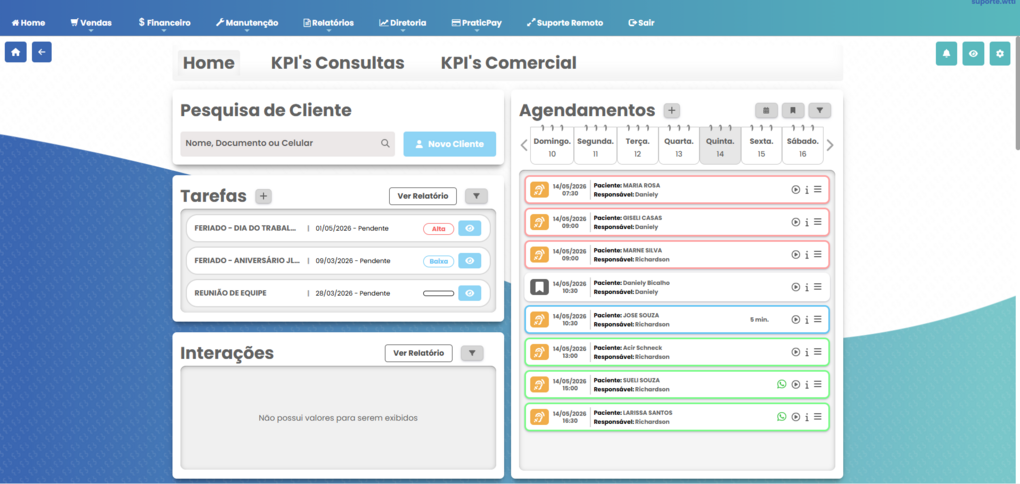1020x484 pixels.
Task: Start MARNE SILVA appointment play icon
Action: click(795, 254)
